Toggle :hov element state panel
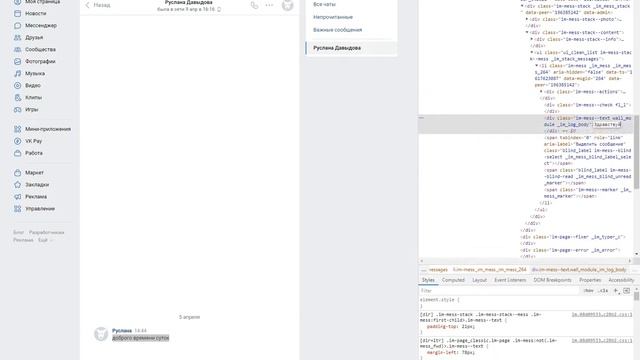Viewport: 640px width, 360px height. click(589, 291)
